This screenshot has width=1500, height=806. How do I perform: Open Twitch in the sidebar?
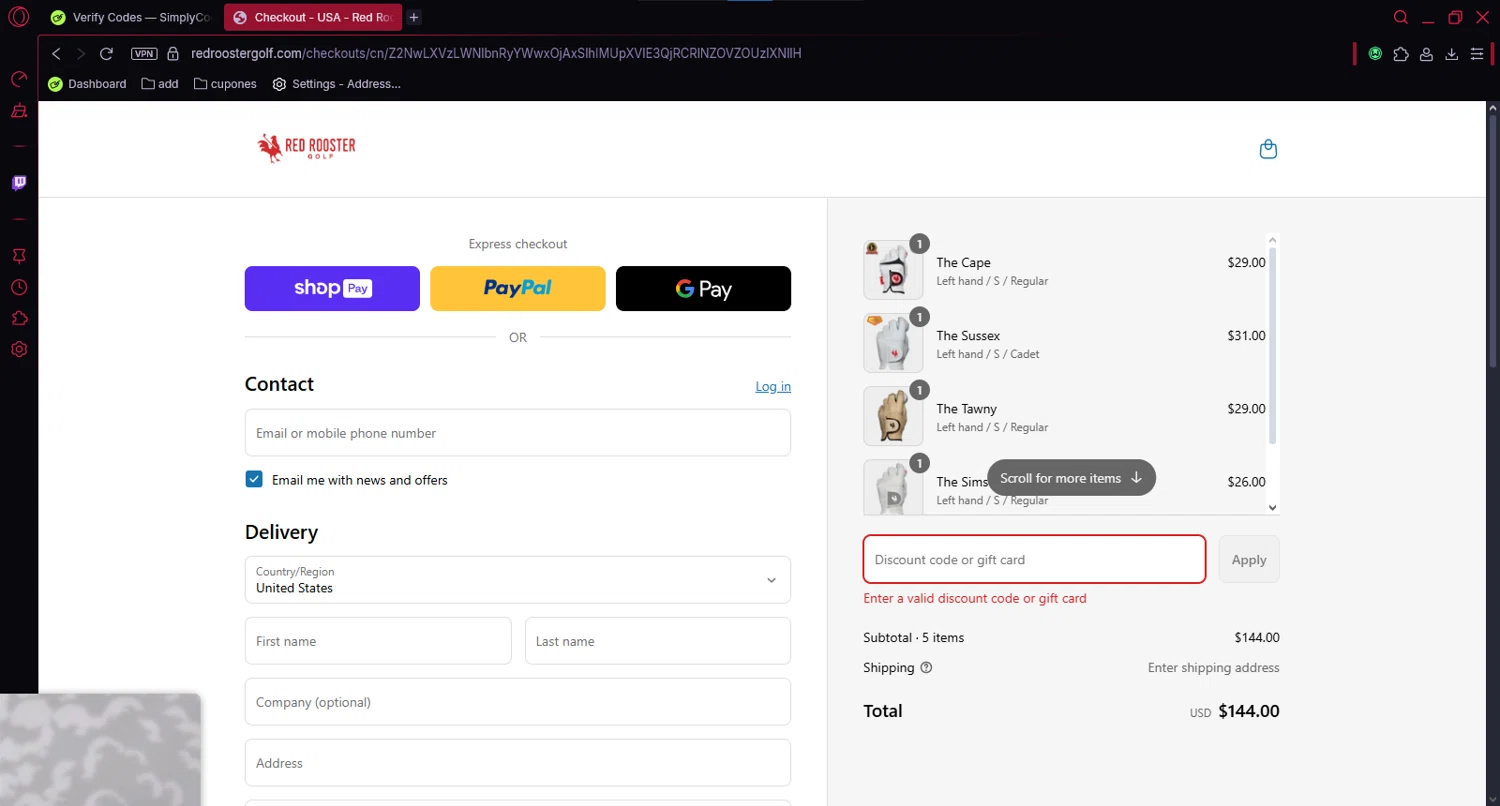click(19, 183)
